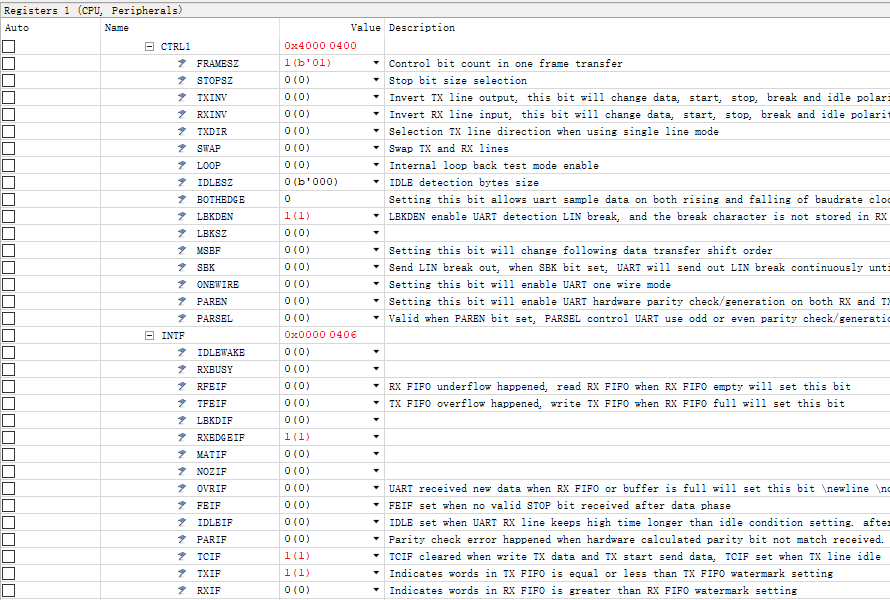Click the edit icon next to RXINV
Image resolution: width=890 pixels, height=600 pixels.
tap(182, 114)
